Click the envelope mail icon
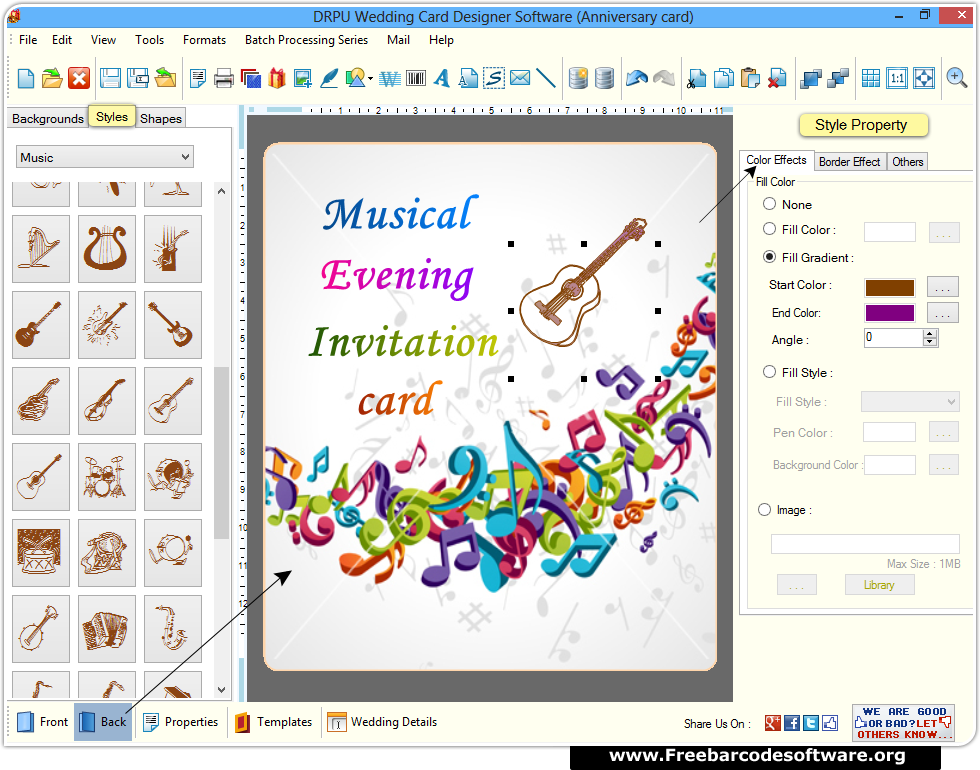 click(x=520, y=78)
